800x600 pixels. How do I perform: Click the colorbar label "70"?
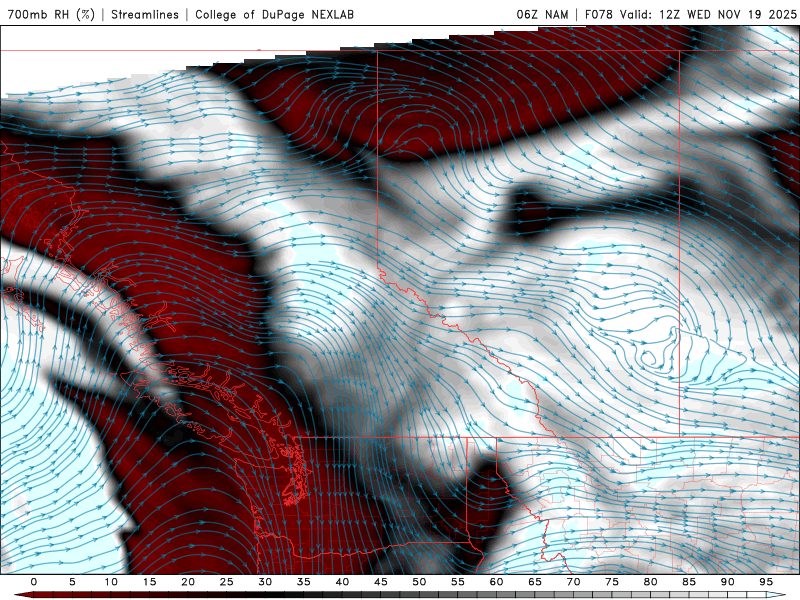click(573, 582)
